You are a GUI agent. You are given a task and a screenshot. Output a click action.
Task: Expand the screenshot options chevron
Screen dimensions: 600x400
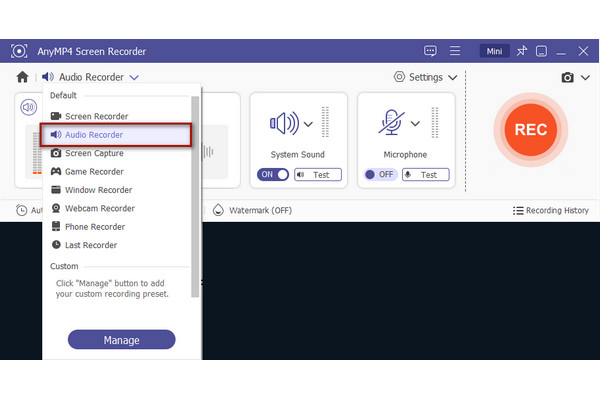585,78
